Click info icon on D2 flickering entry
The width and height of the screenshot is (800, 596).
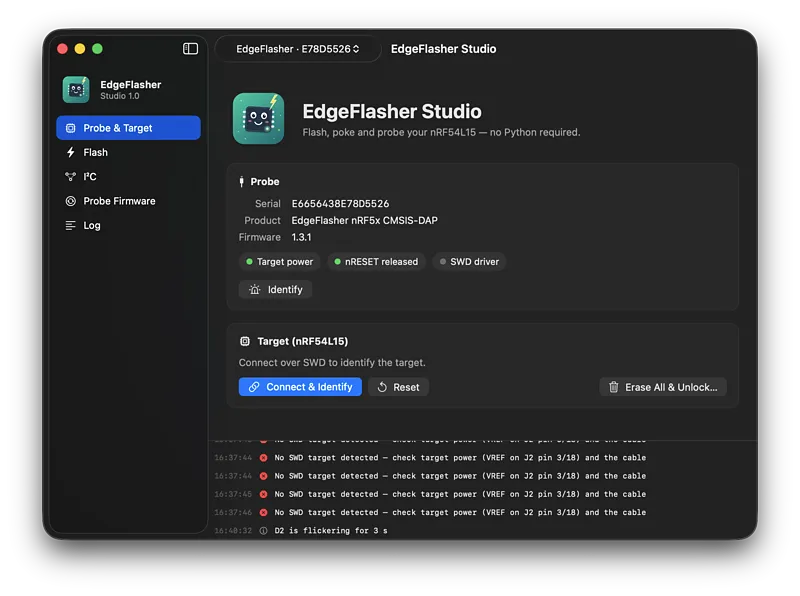click(x=263, y=531)
